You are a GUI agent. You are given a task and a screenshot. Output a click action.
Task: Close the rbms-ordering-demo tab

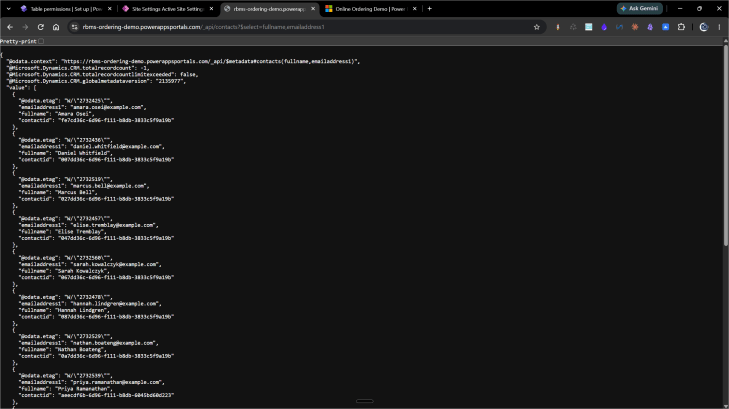click(x=313, y=9)
